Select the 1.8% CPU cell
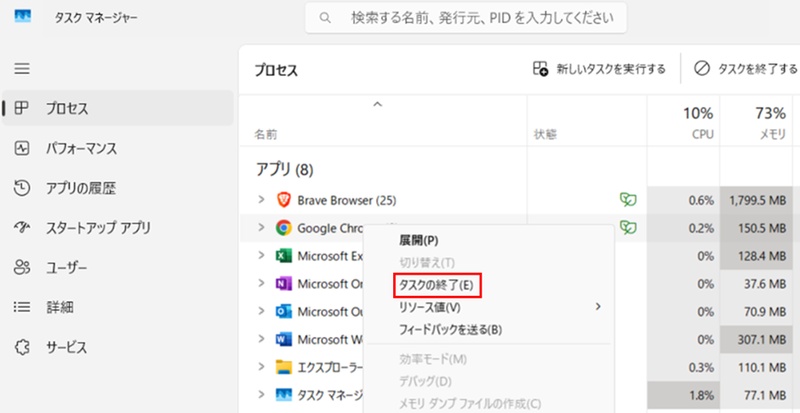 tap(684, 394)
